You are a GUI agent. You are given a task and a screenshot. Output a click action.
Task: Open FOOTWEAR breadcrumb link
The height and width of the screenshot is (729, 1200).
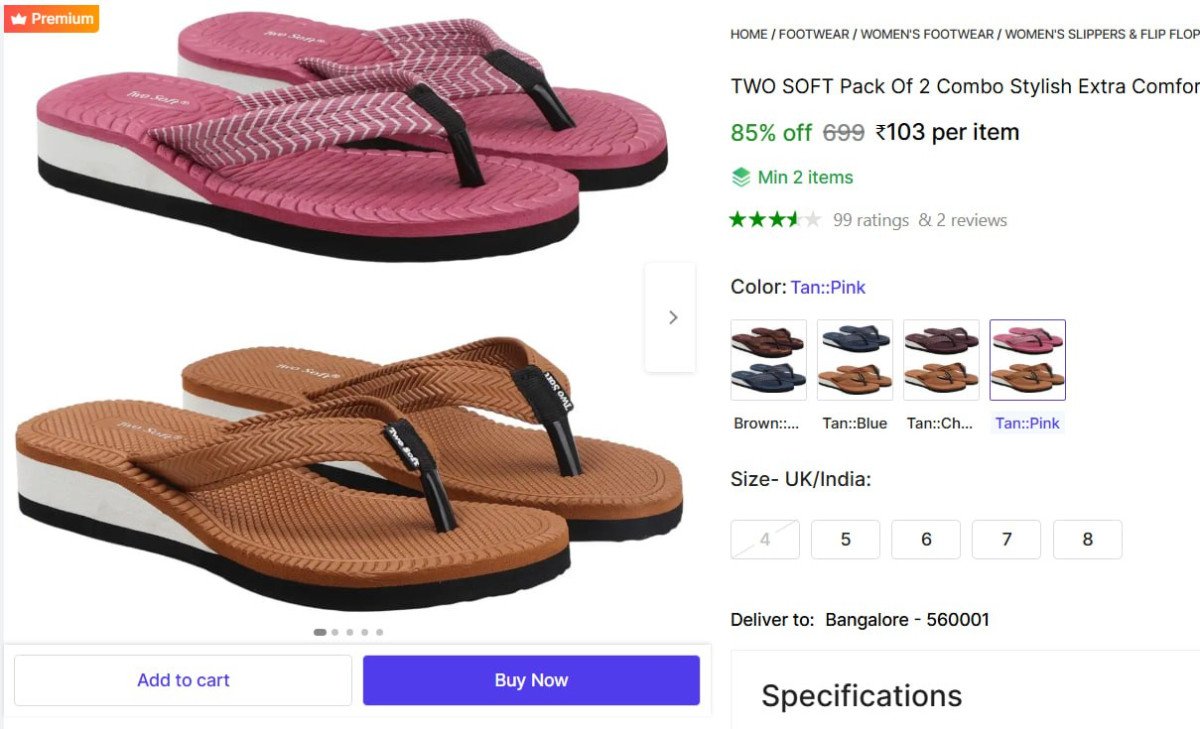tap(815, 34)
